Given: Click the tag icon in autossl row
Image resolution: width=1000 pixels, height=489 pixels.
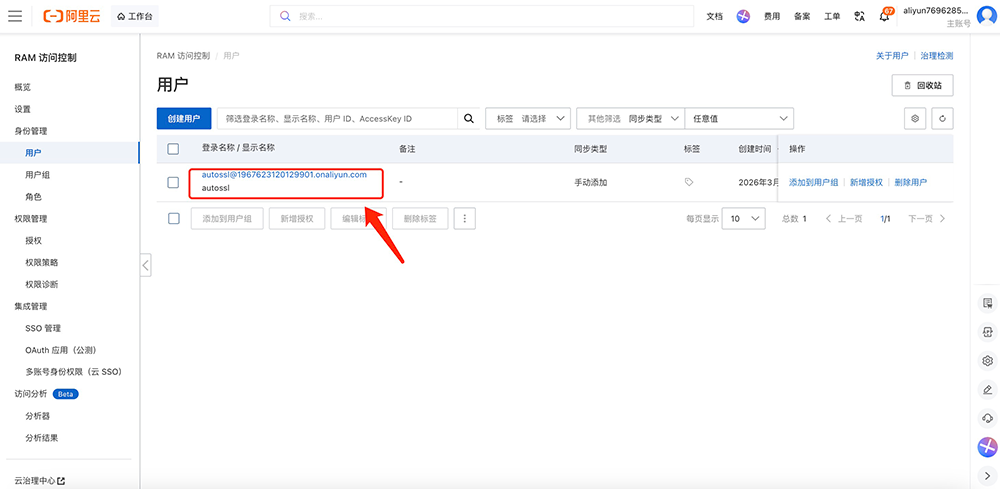Looking at the screenshot, I should [x=689, y=182].
